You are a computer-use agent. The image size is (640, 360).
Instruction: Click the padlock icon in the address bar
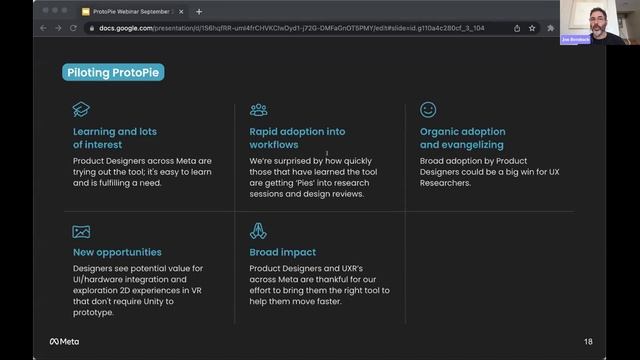pyautogui.click(x=92, y=28)
